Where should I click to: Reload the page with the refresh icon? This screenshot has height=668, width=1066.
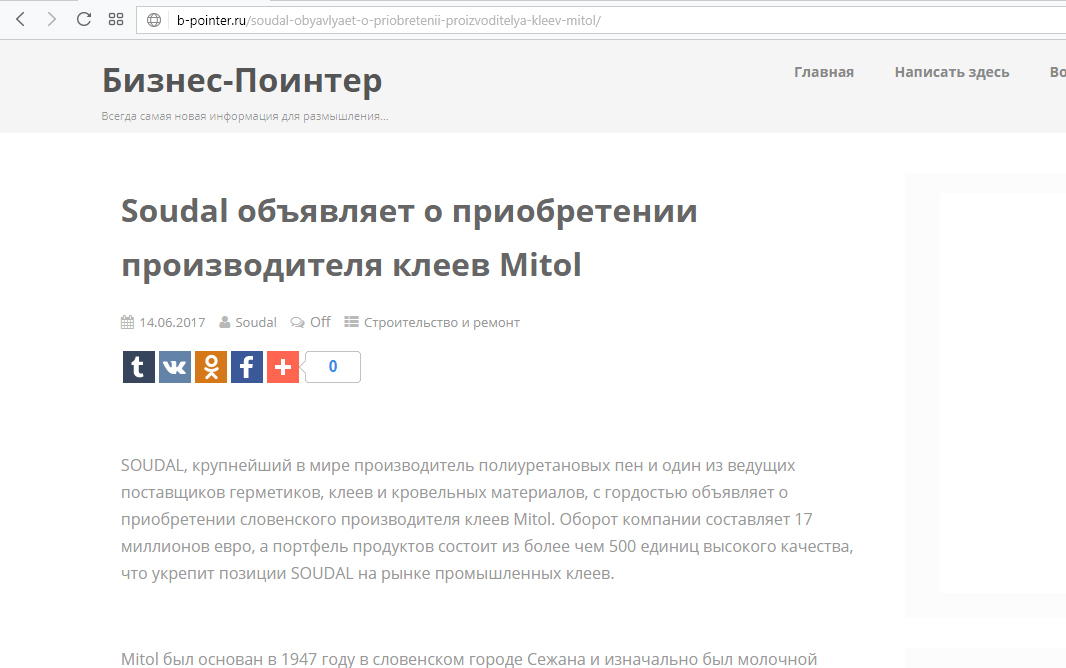pyautogui.click(x=84, y=20)
